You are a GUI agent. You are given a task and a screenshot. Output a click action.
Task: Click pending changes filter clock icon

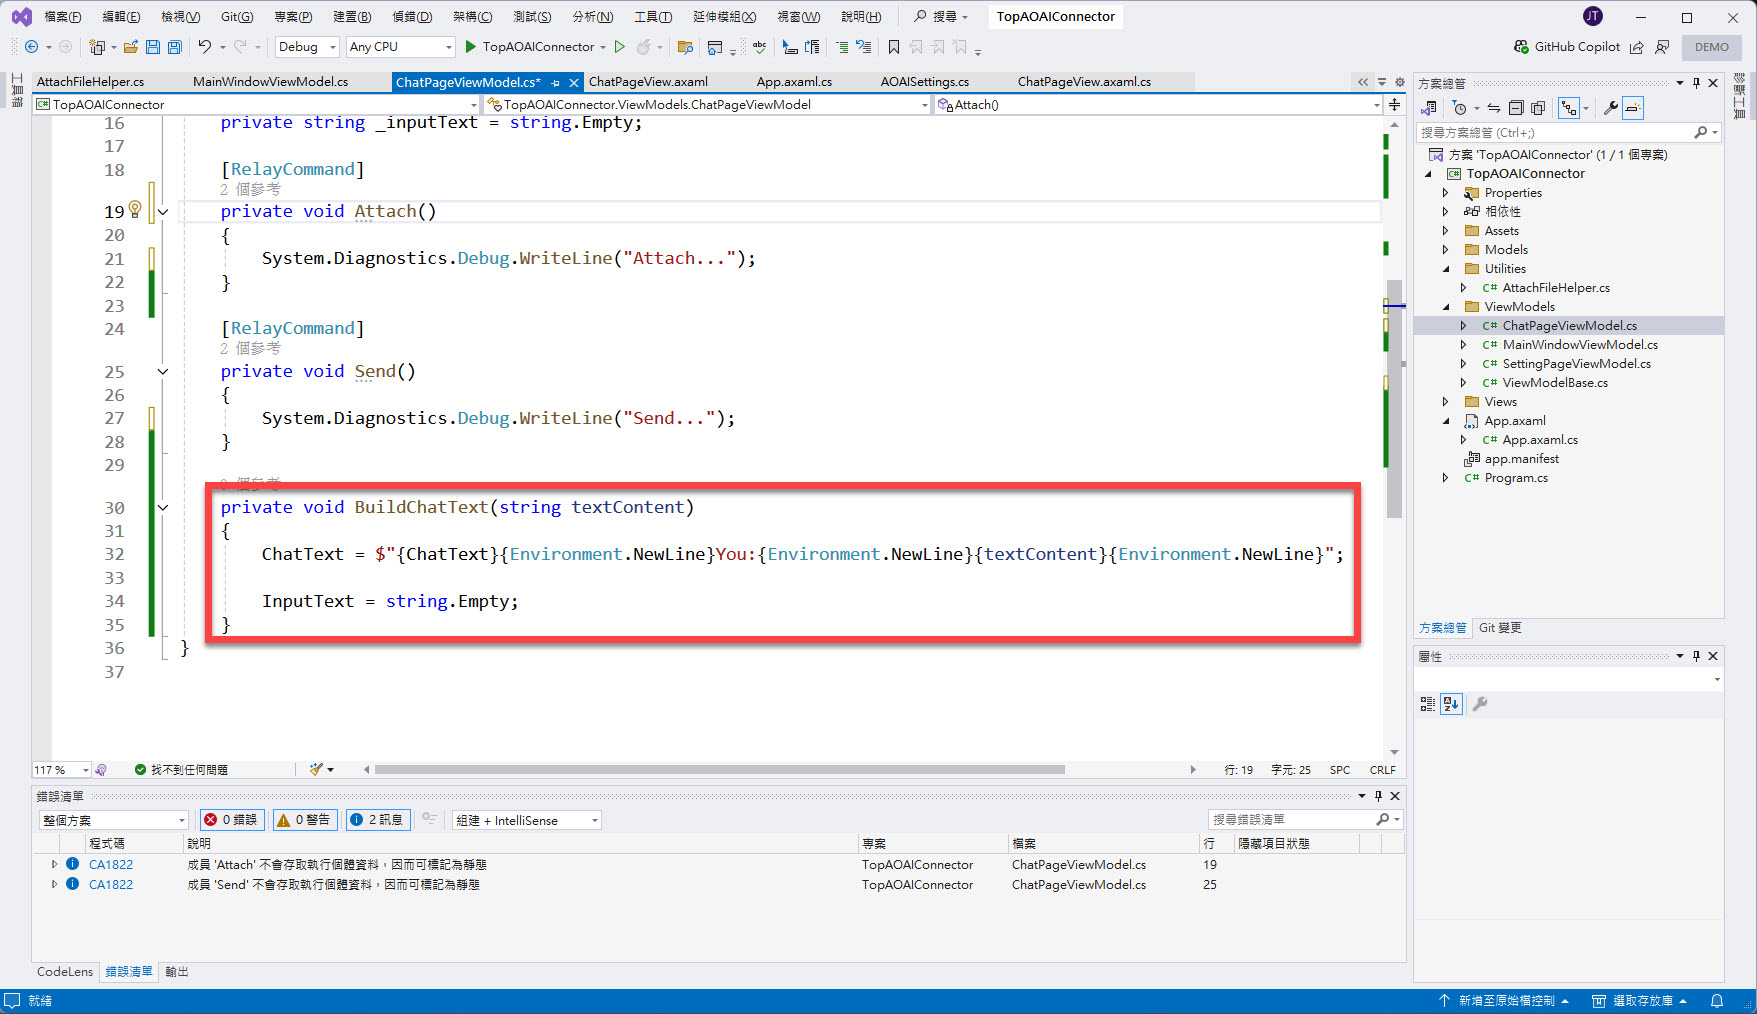tap(1460, 108)
